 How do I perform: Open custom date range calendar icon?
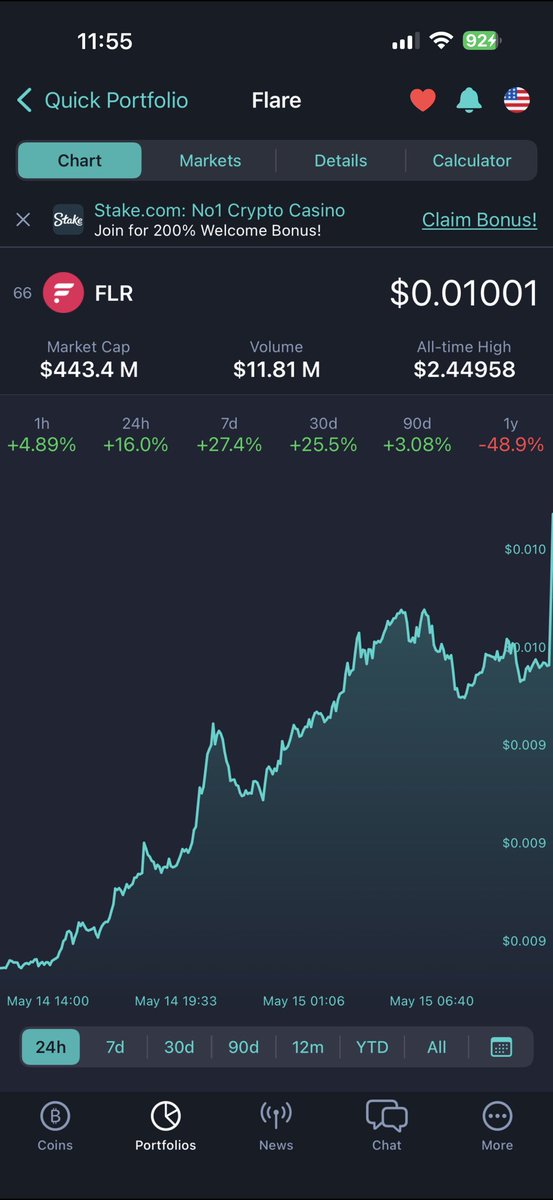(x=502, y=1047)
